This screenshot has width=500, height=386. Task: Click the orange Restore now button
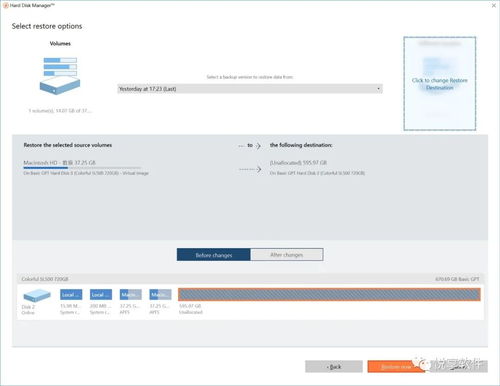point(396,367)
